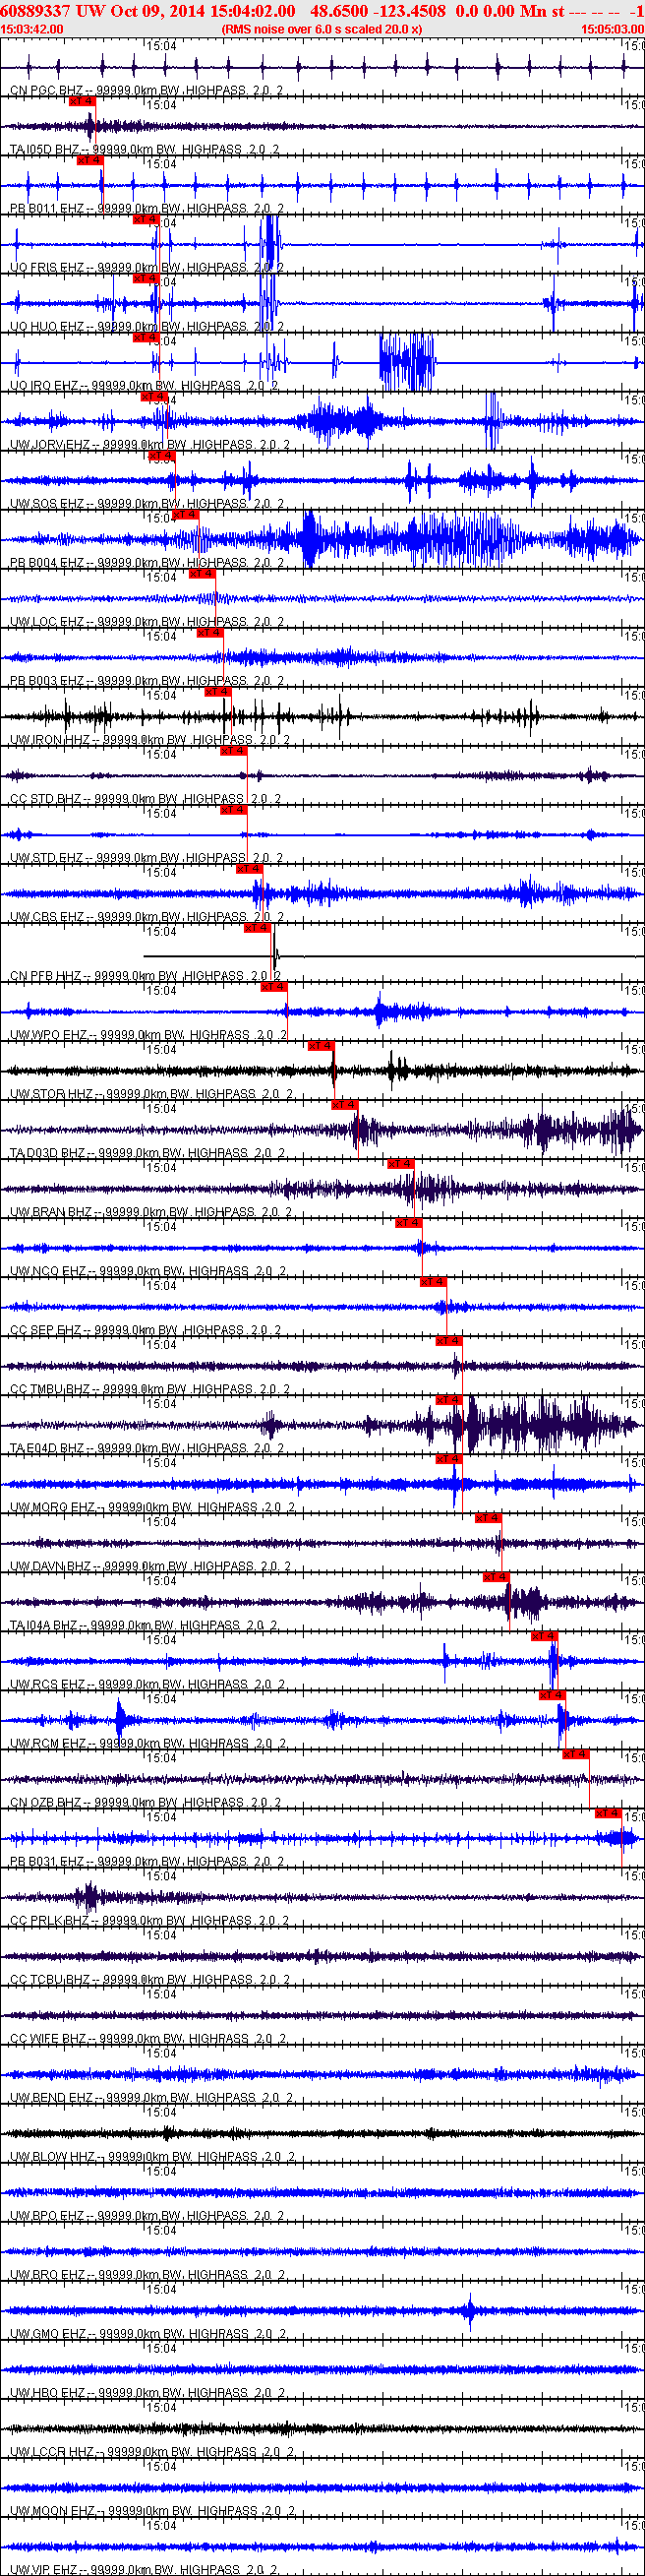645x2576 pixels.
Task: Click the 'CC WIFE BHZ' station label
Action: (x=48, y=2038)
